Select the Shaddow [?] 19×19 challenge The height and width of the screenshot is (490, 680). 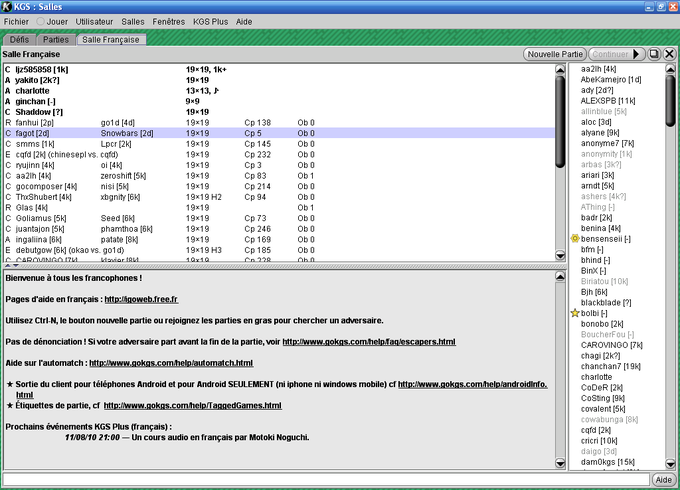279,112
